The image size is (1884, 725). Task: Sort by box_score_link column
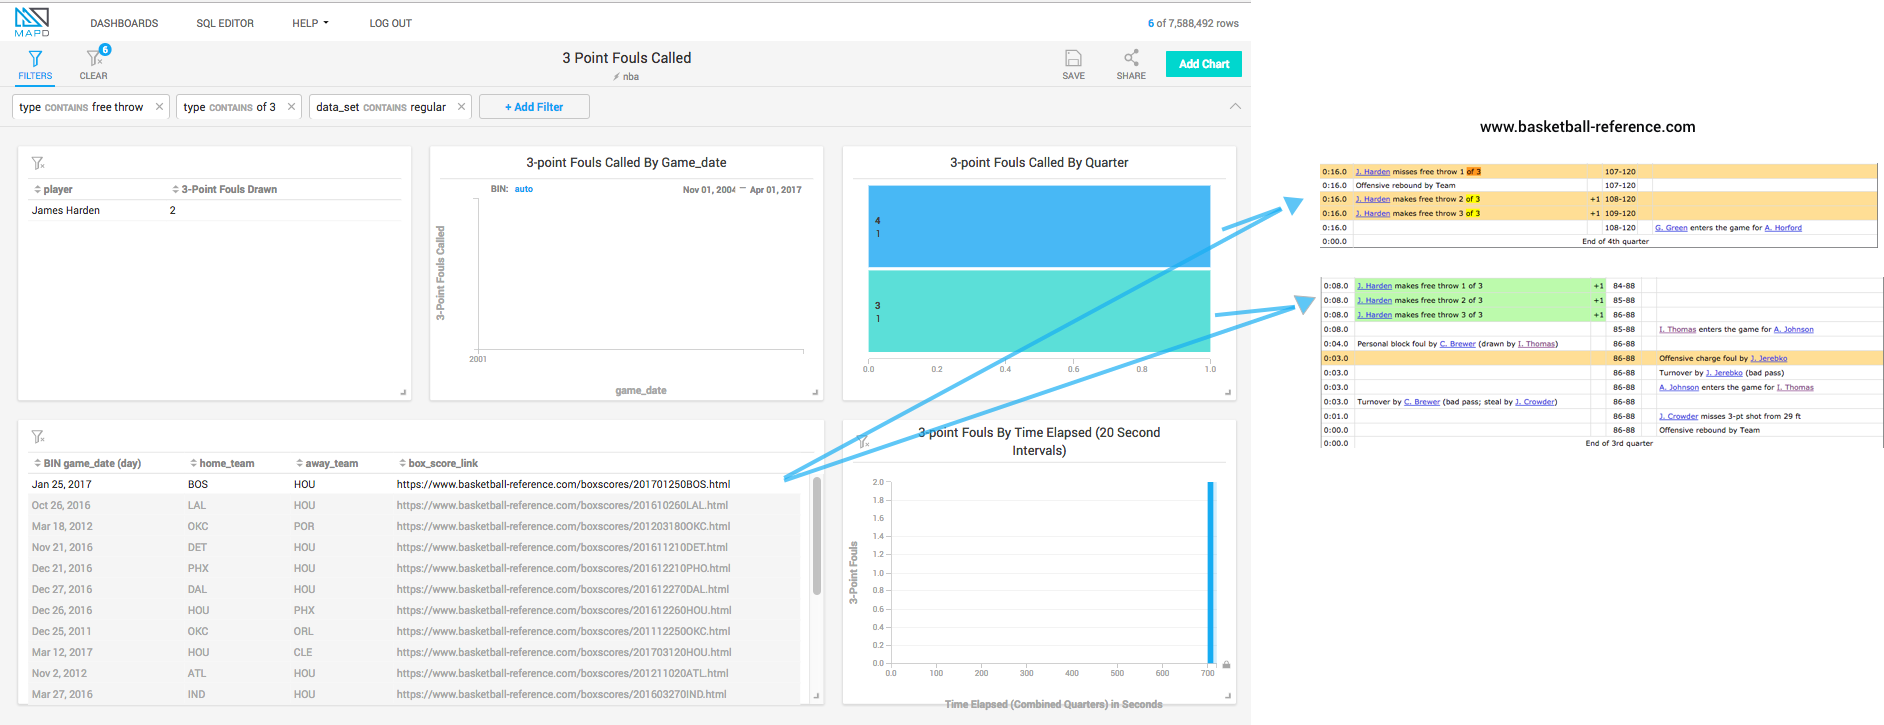pos(438,463)
